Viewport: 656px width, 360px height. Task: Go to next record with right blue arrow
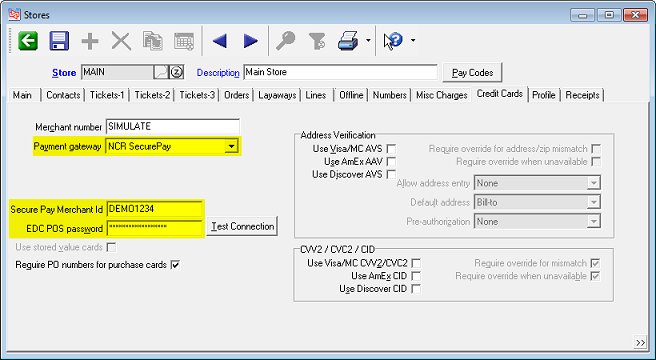coord(251,41)
